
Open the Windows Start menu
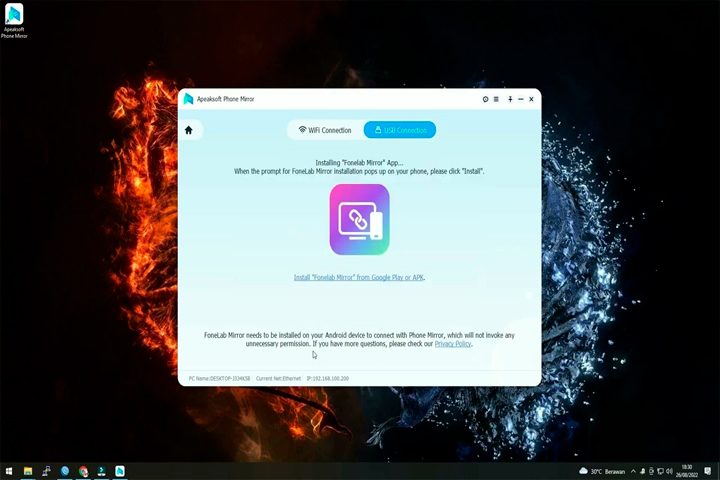point(9,471)
